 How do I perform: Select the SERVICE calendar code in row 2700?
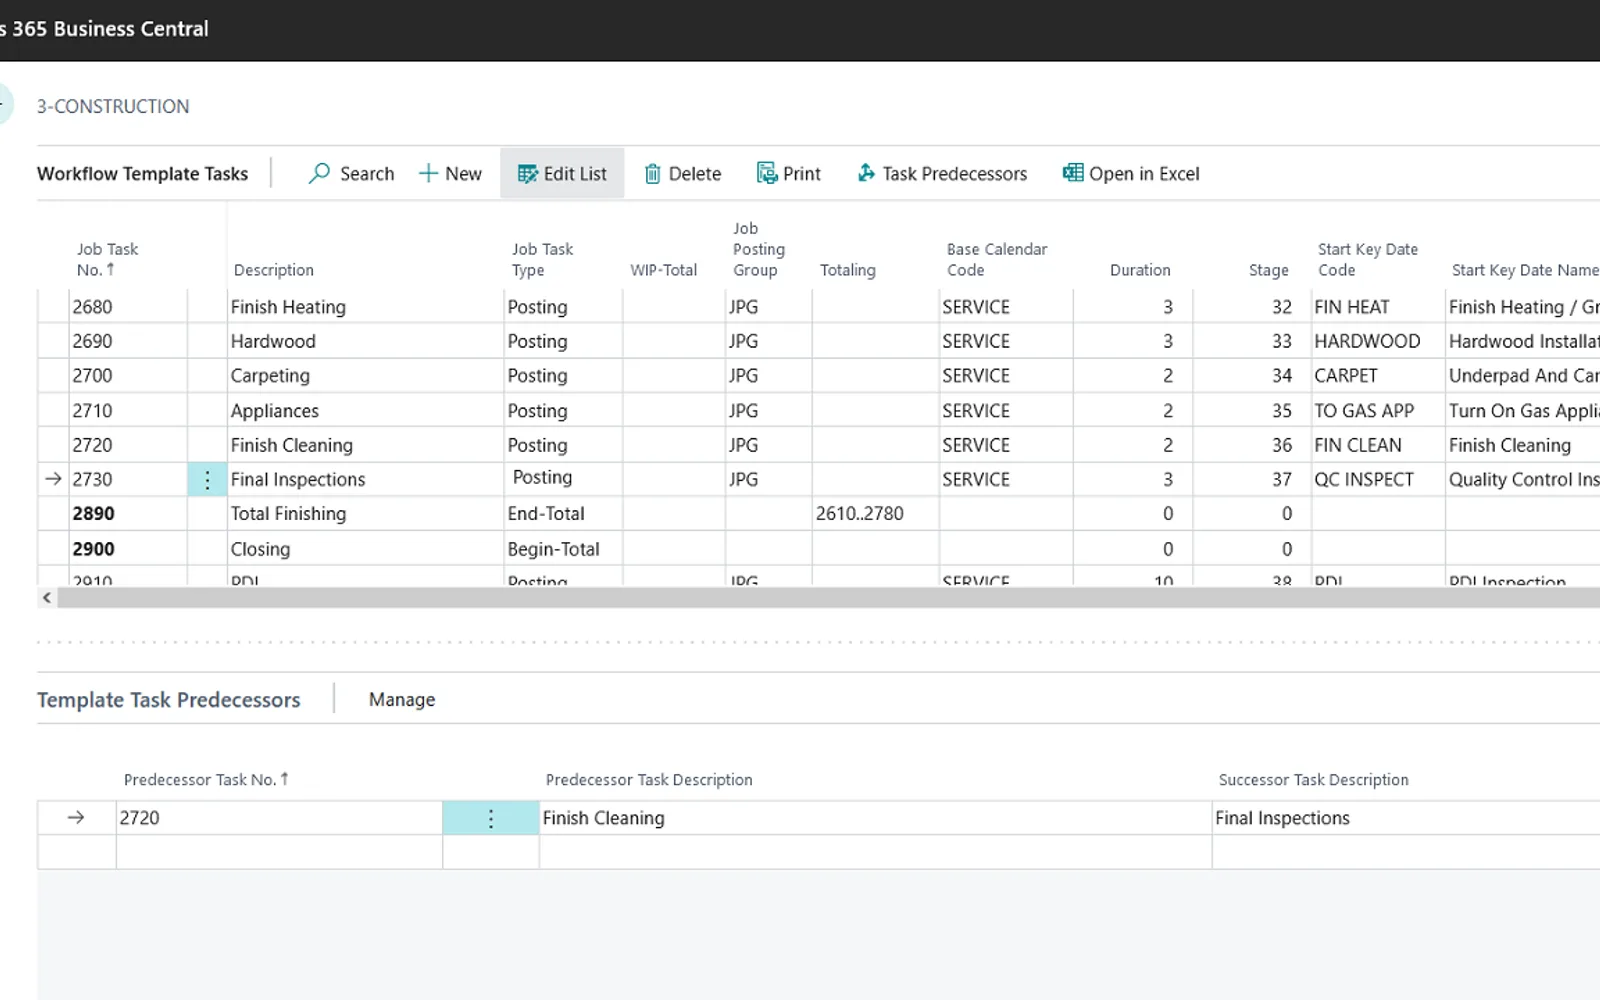point(1006,376)
